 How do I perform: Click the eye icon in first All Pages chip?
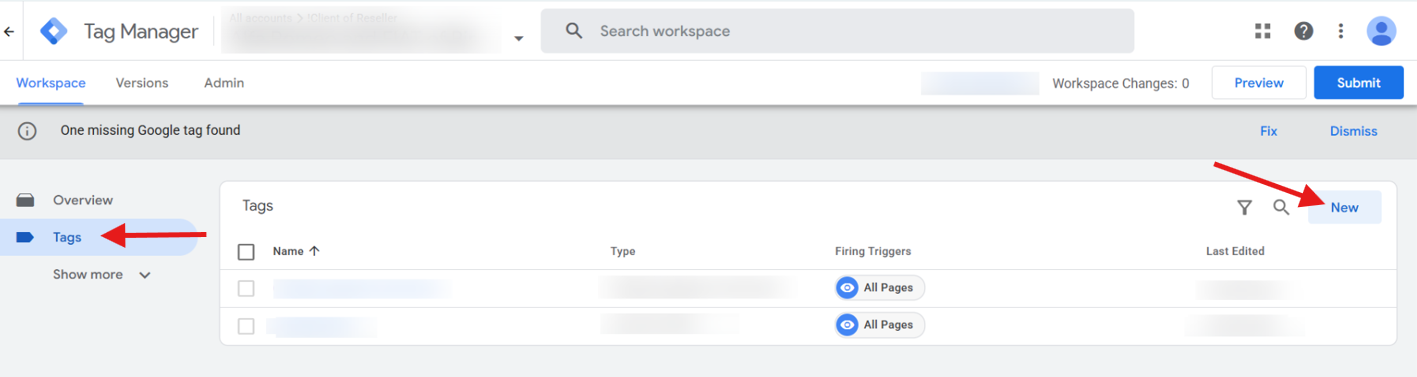848,288
